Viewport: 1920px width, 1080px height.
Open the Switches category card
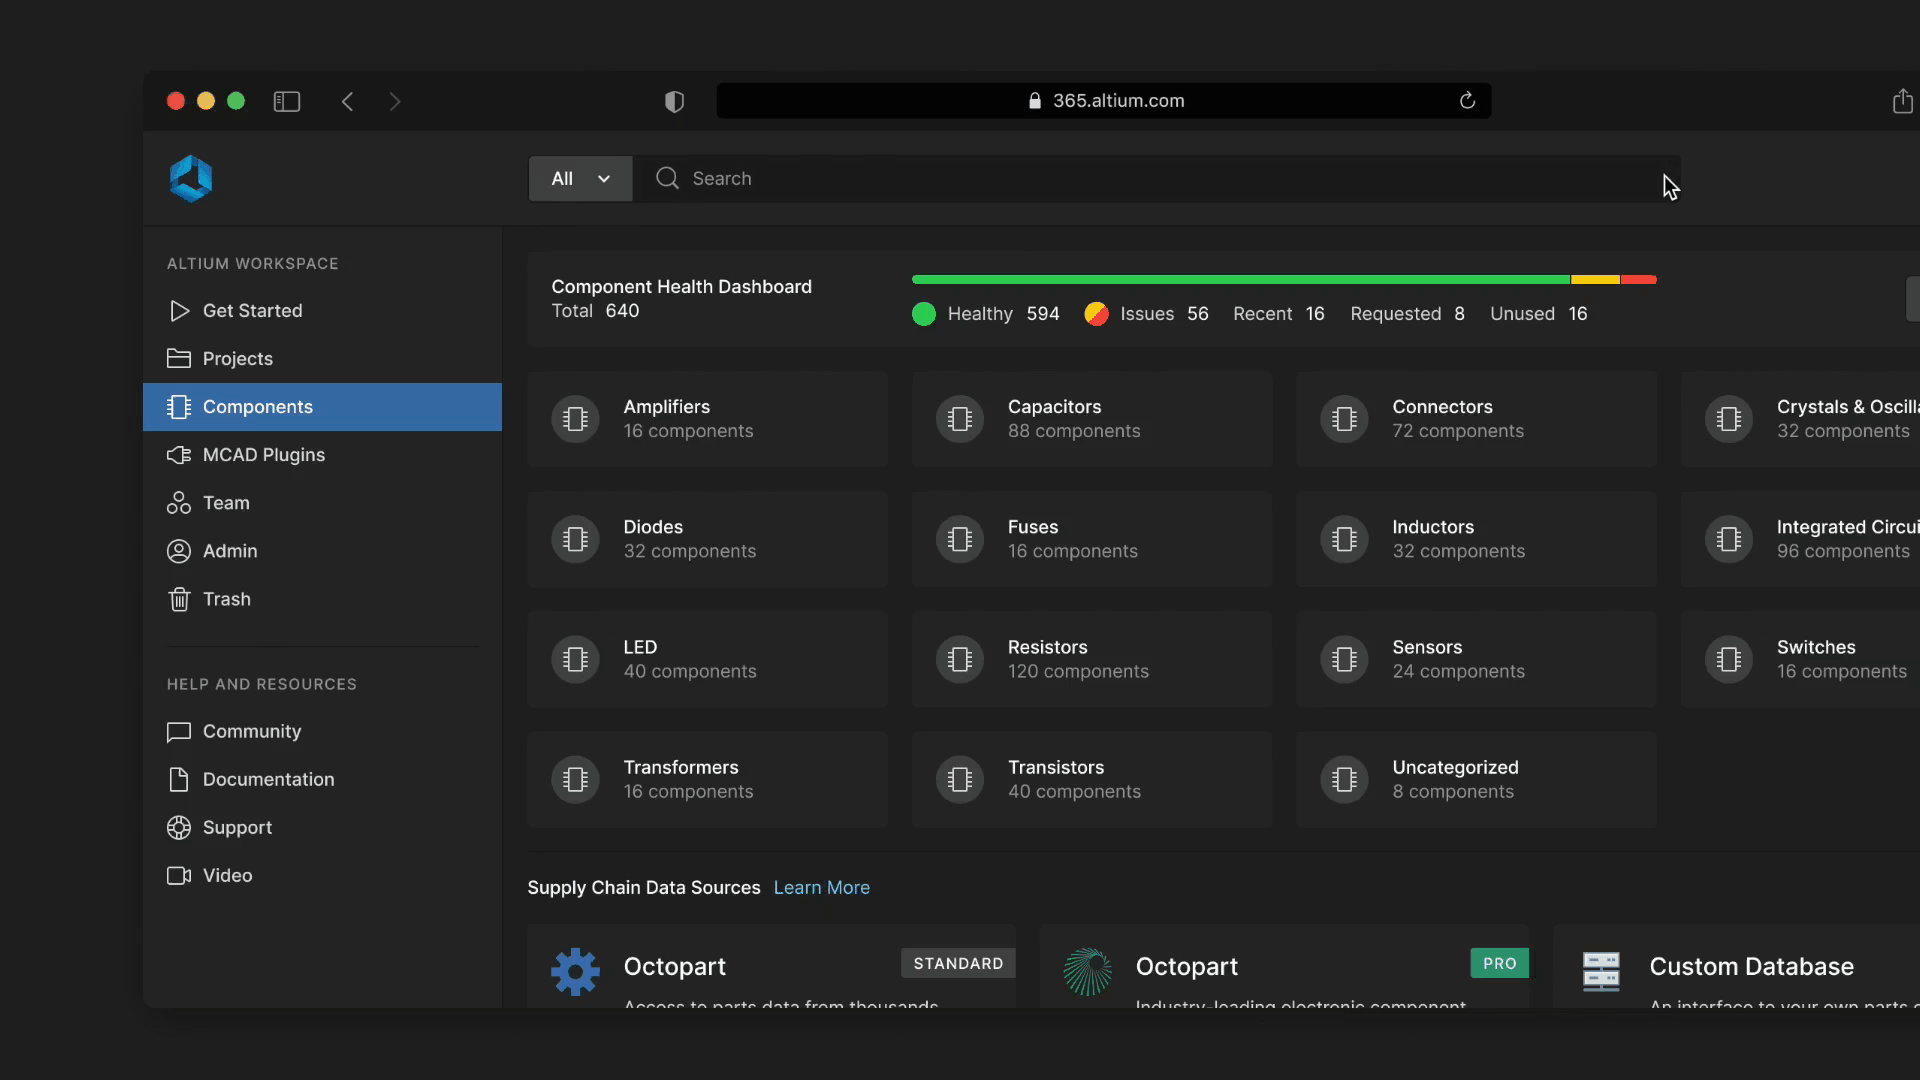tap(1800, 659)
